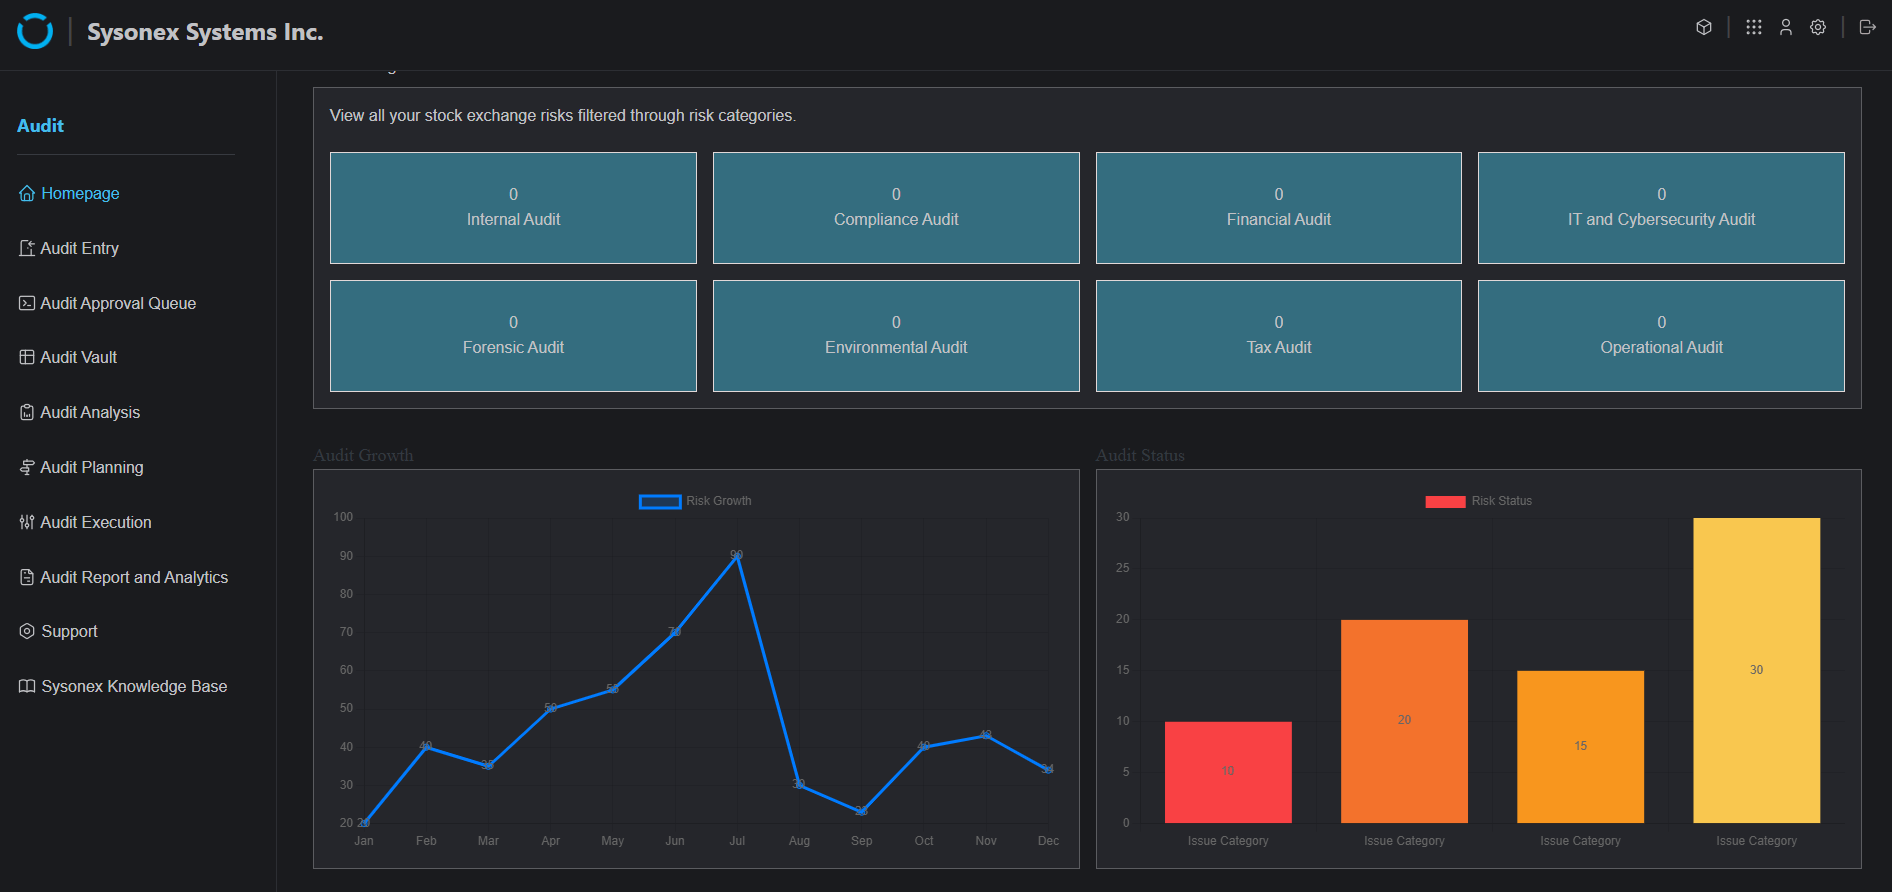The width and height of the screenshot is (1892, 892).
Task: Go to Audit Entry in sidebar
Action: click(79, 248)
